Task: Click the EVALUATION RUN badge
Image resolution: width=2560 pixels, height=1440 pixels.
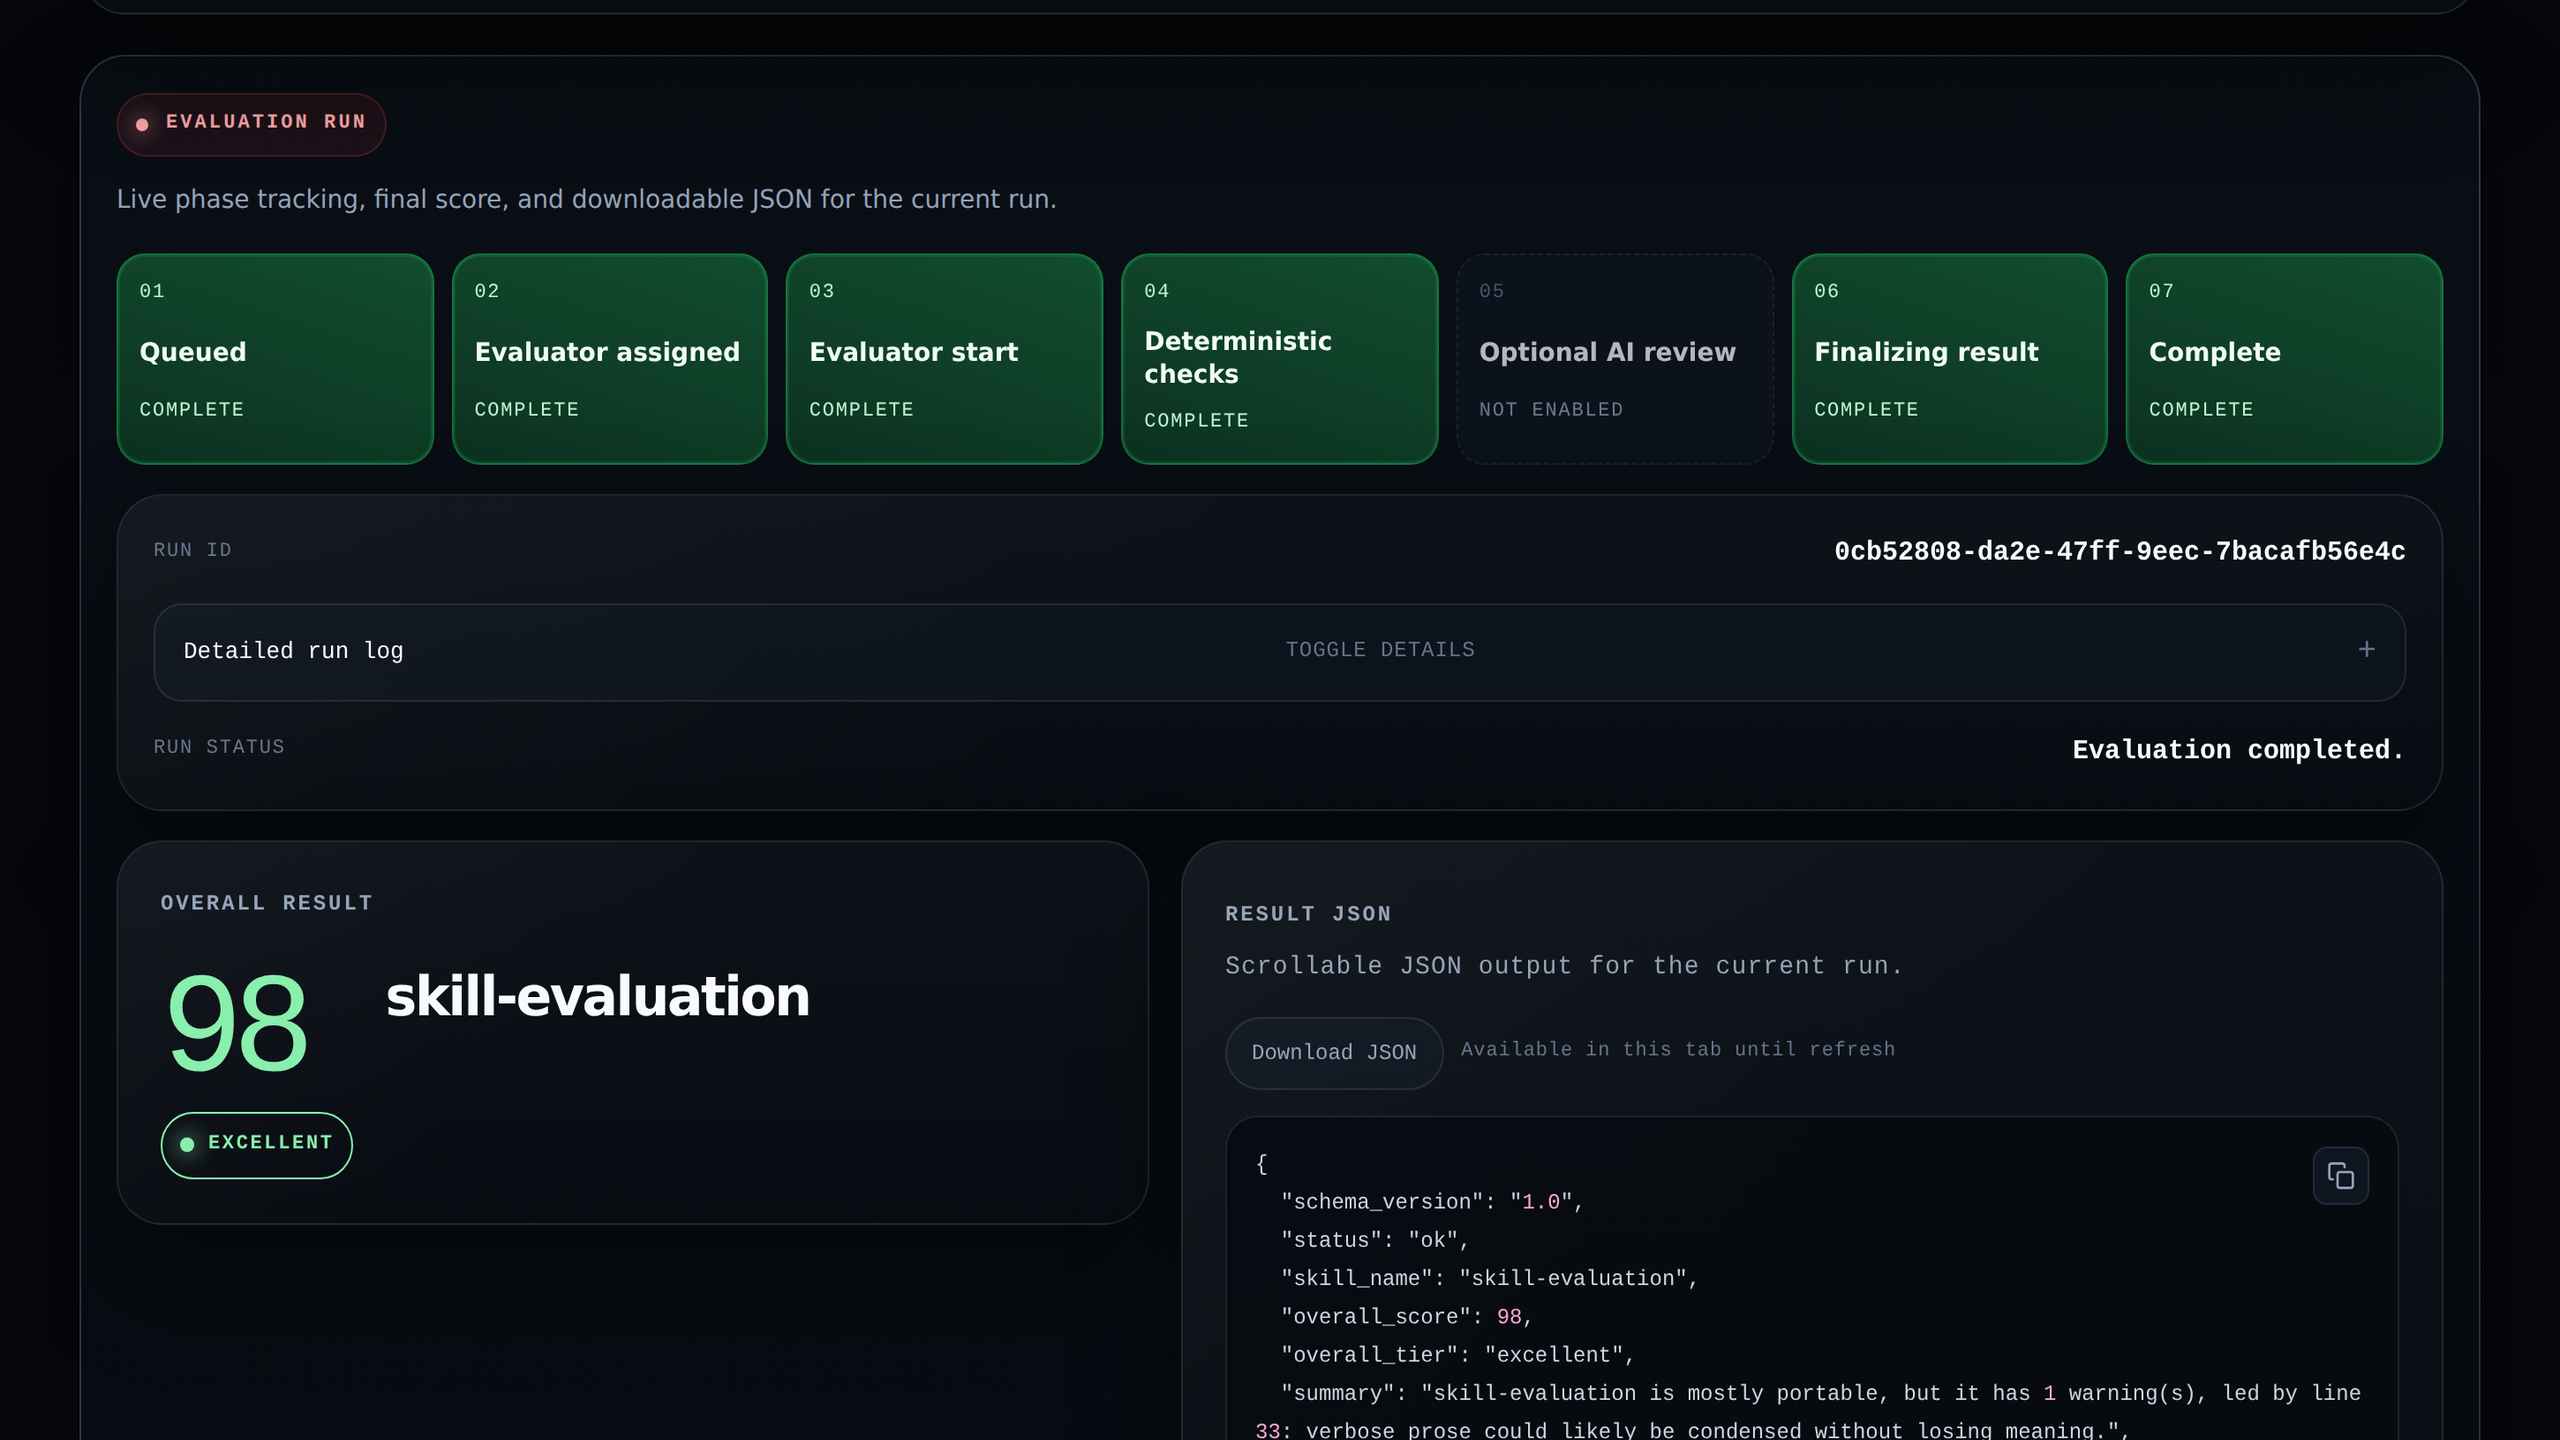Action: tap(251, 124)
